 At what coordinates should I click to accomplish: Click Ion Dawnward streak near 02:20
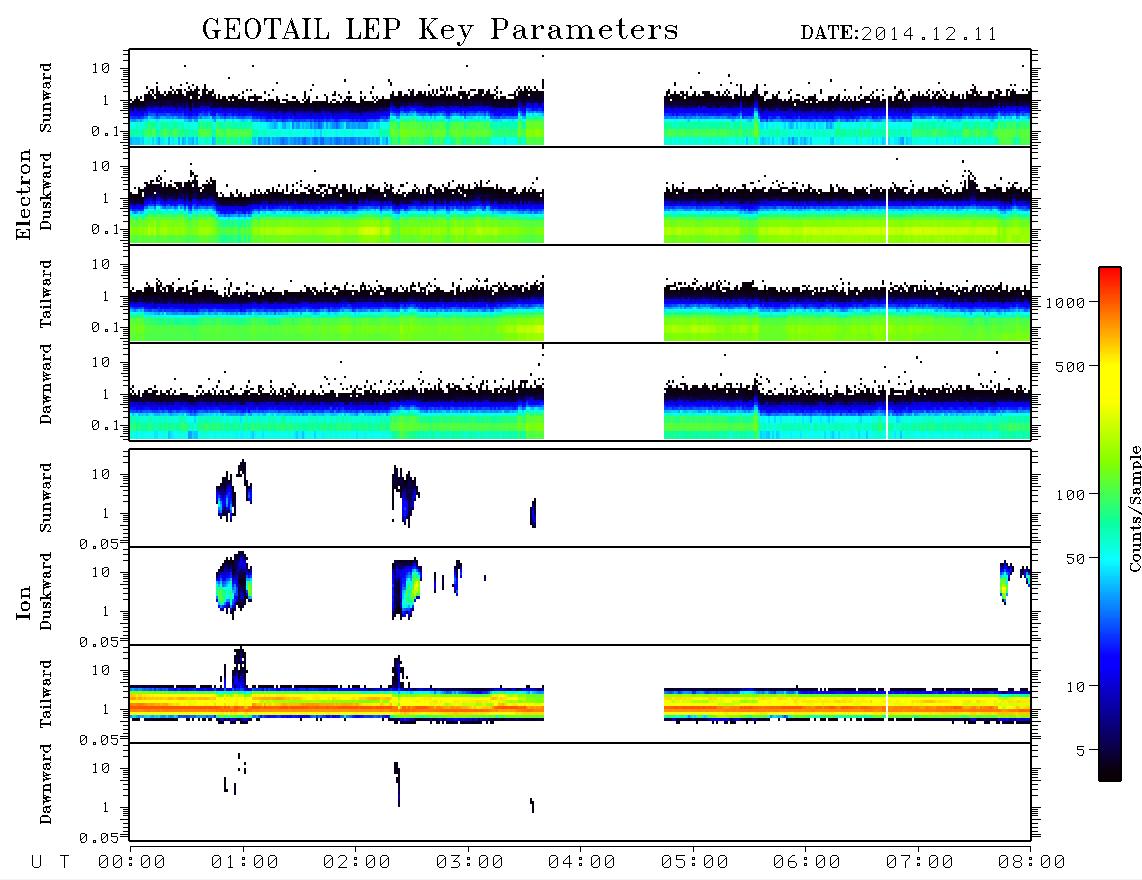398,783
